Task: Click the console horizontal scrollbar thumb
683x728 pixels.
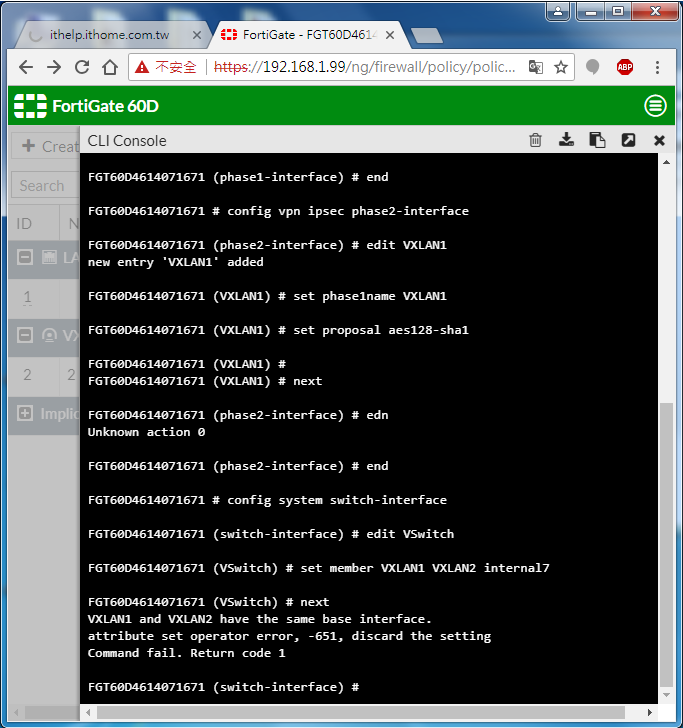Action: (361, 712)
